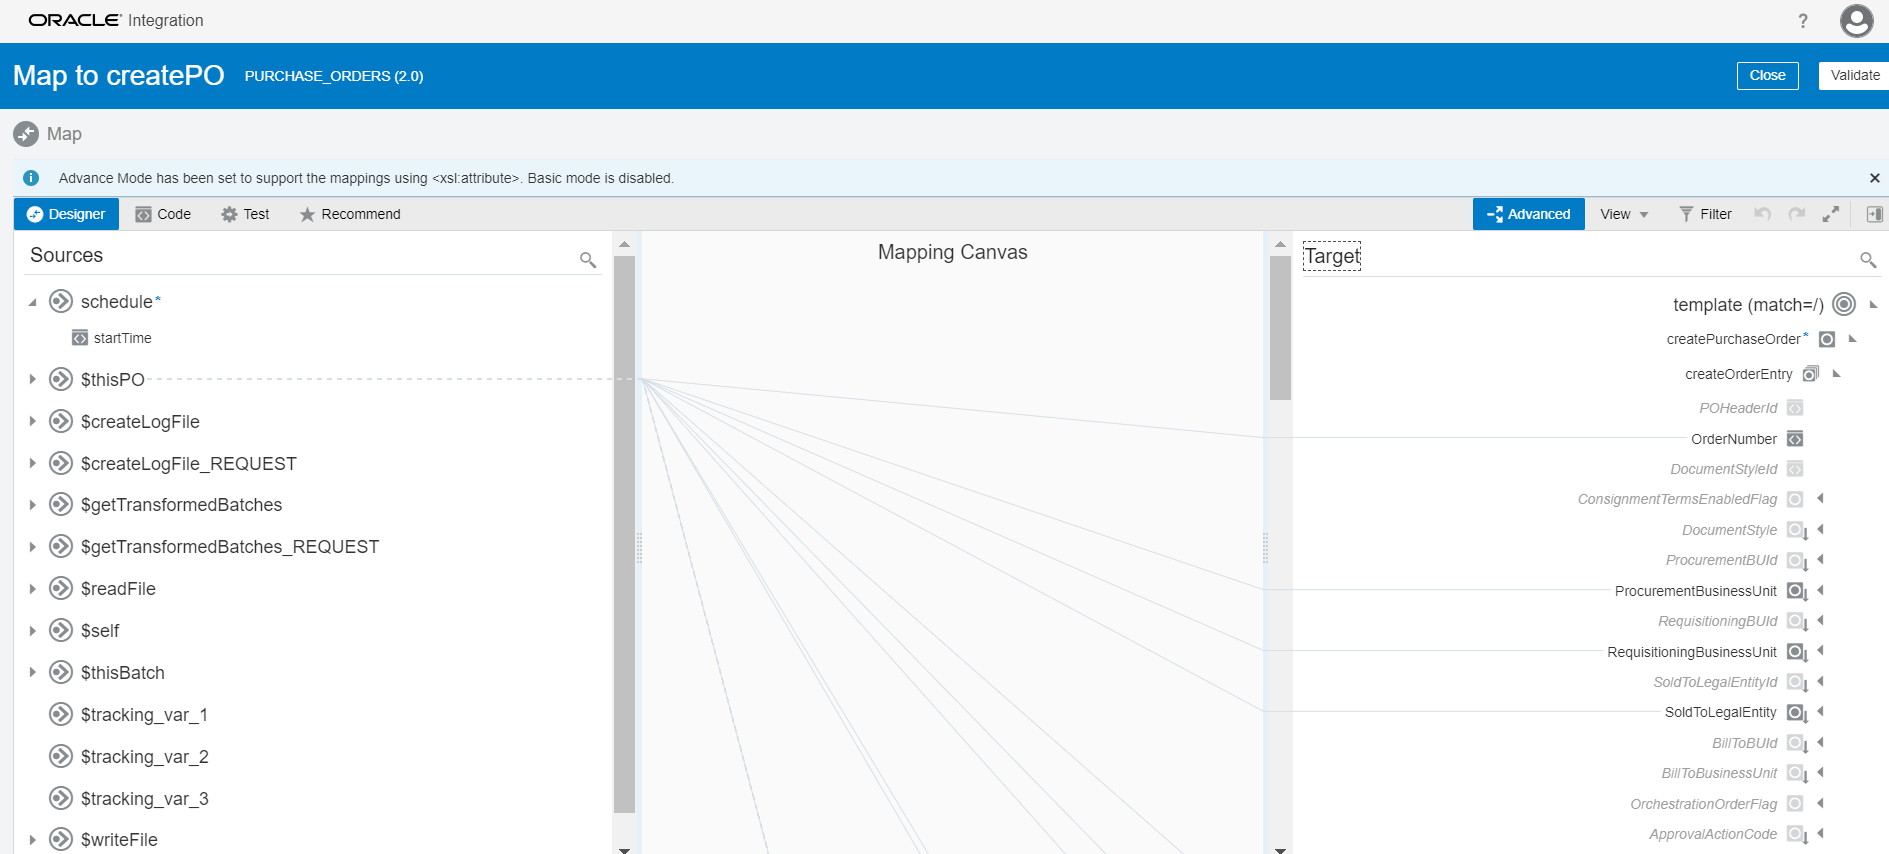Select the startTime source element
The width and height of the screenshot is (1889, 854).
point(112,338)
